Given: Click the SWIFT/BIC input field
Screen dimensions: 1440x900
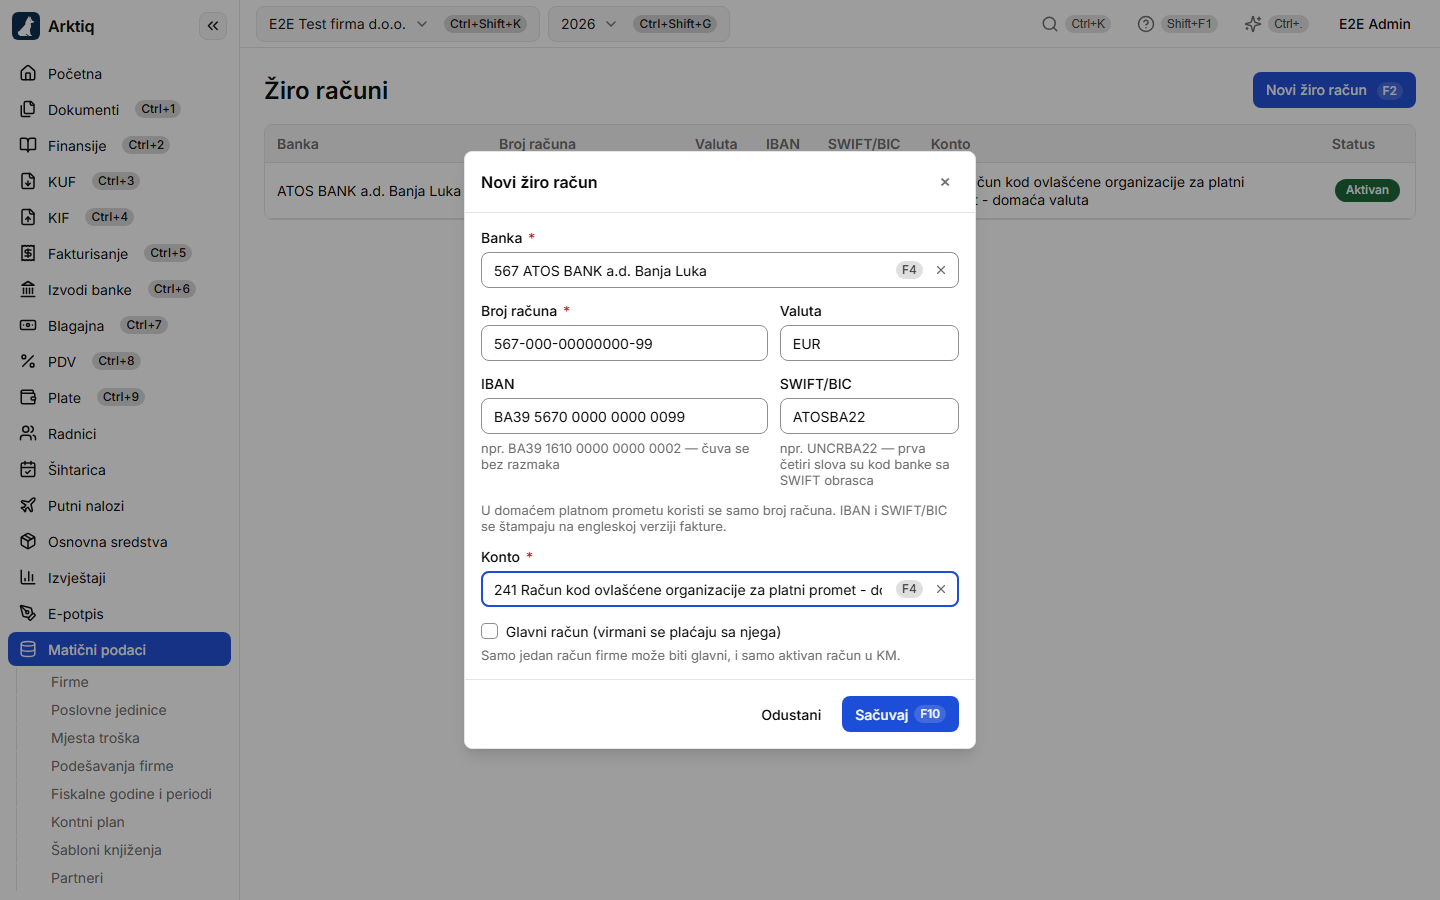Looking at the screenshot, I should point(869,416).
